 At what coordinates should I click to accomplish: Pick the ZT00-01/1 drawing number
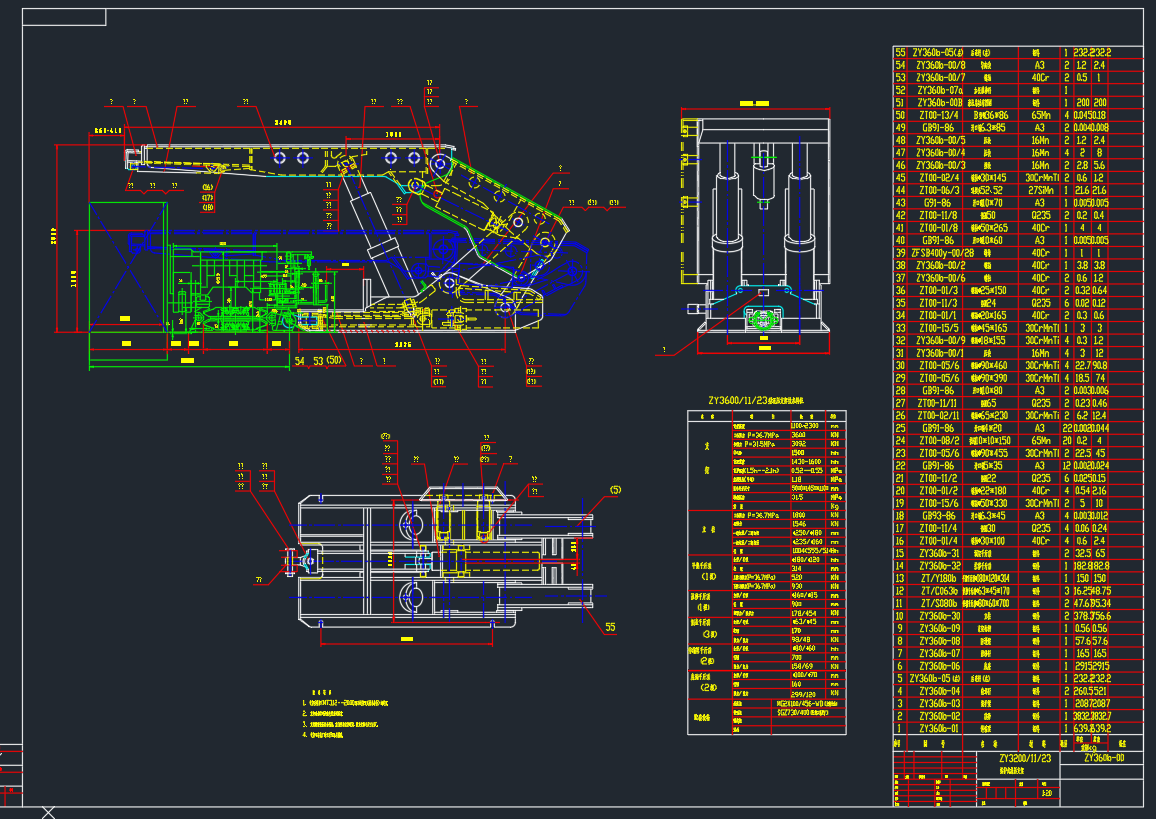click(939, 316)
